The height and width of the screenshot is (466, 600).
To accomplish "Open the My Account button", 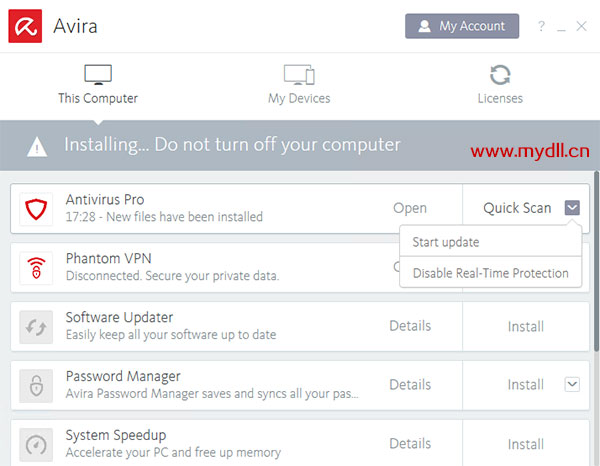I will click(462, 26).
